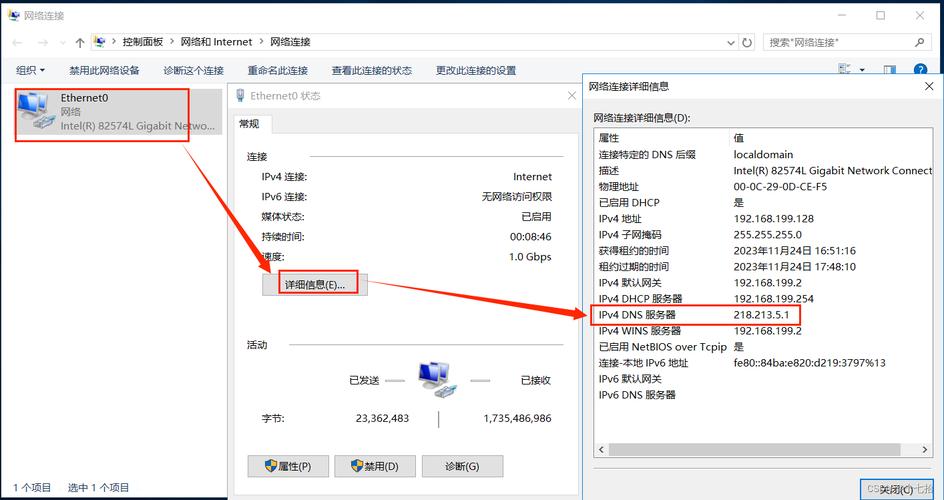Screen dimensions: 944x500
Task: Click right arrow of details horizontal scrollbar
Action: coord(925,449)
